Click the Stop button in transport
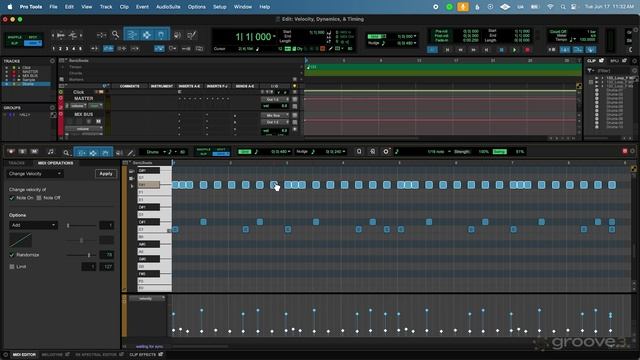Image resolution: width=640 pixels, height=360 pixels. [x=501, y=50]
